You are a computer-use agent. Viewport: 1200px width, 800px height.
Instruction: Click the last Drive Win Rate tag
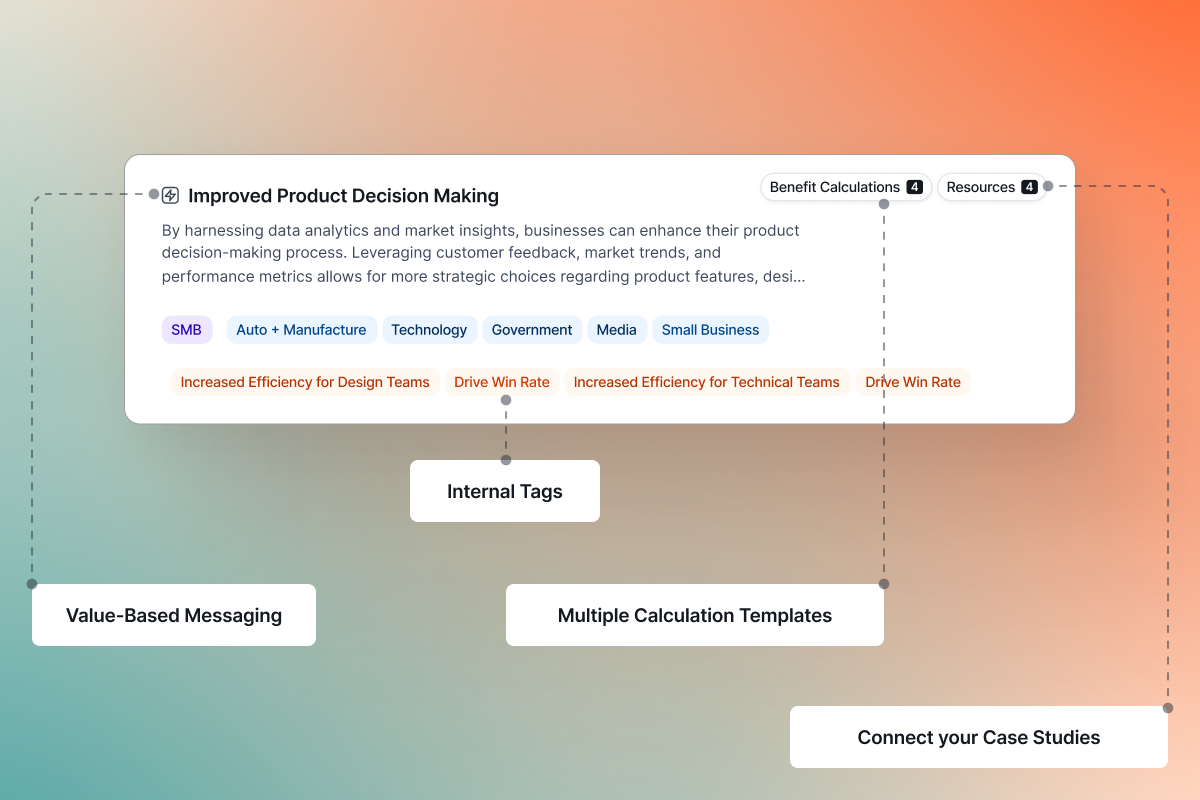pyautogui.click(x=913, y=382)
